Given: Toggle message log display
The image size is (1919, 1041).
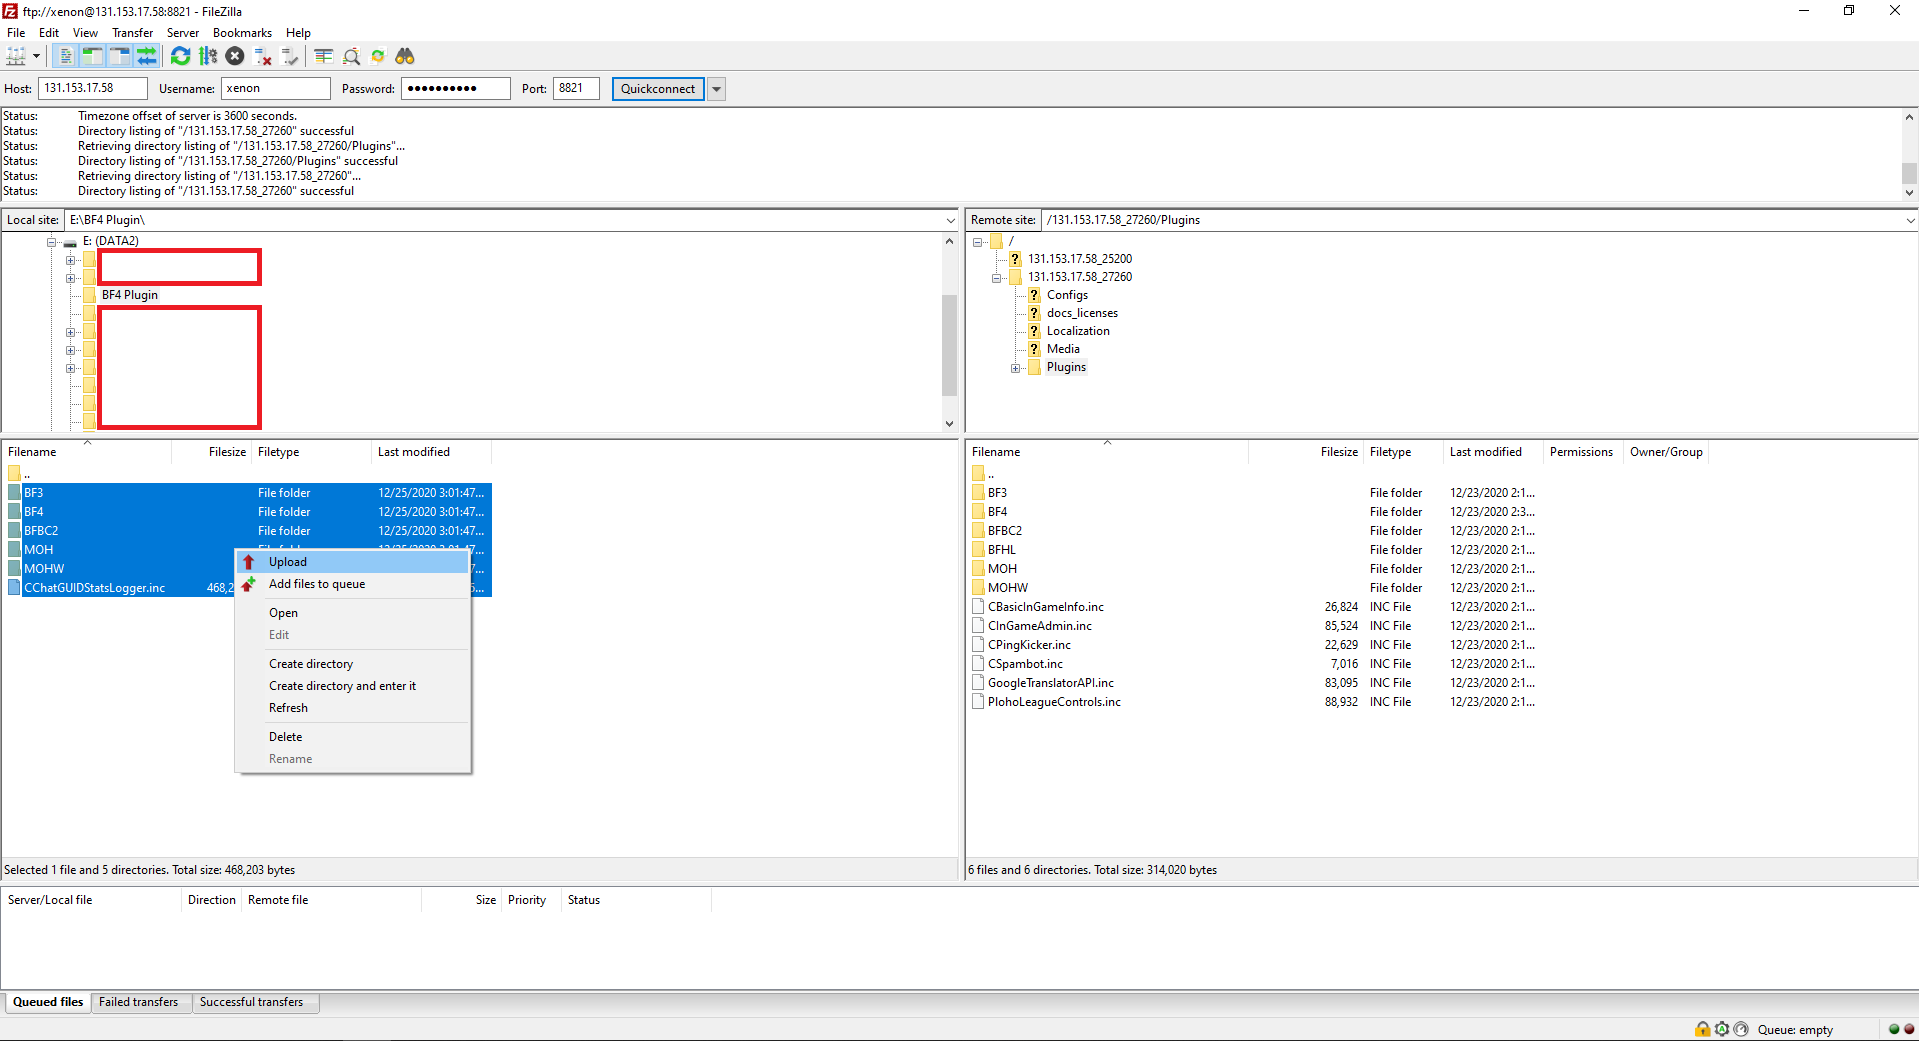Looking at the screenshot, I should [66, 57].
